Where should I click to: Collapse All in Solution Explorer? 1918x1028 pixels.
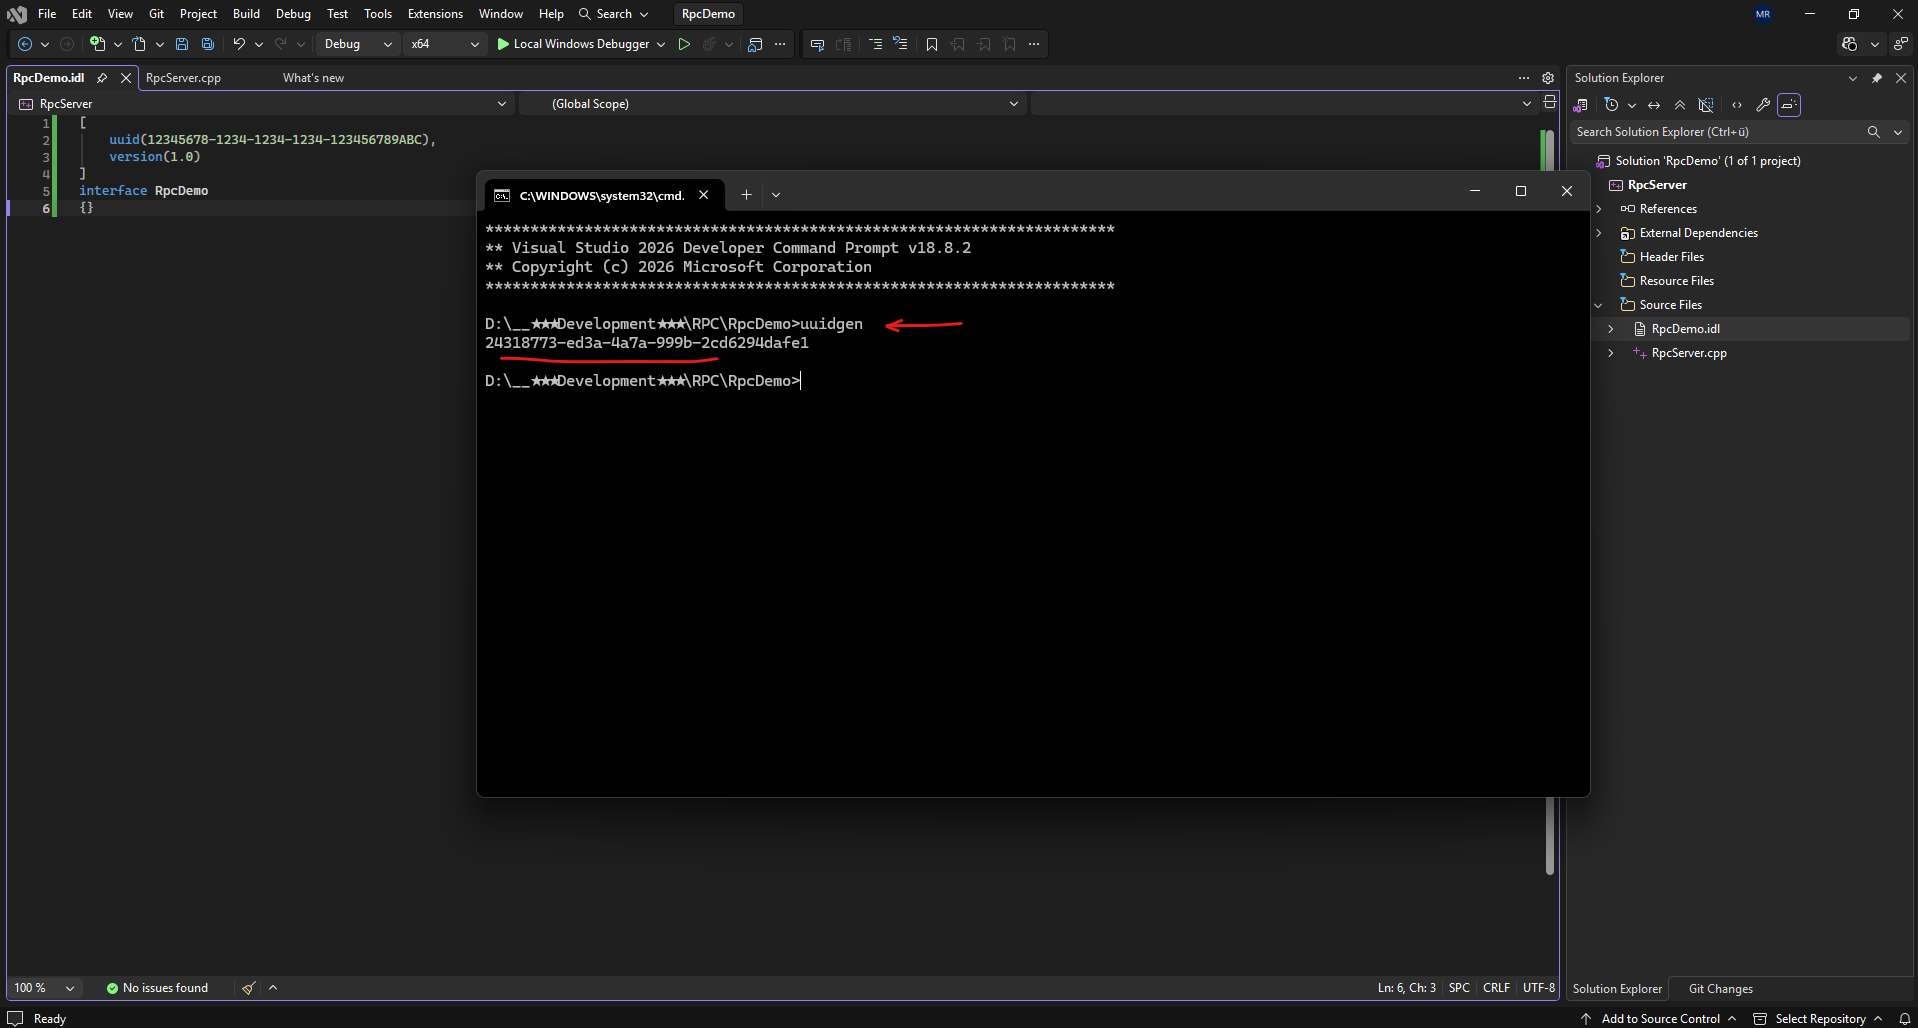[x=1680, y=105]
